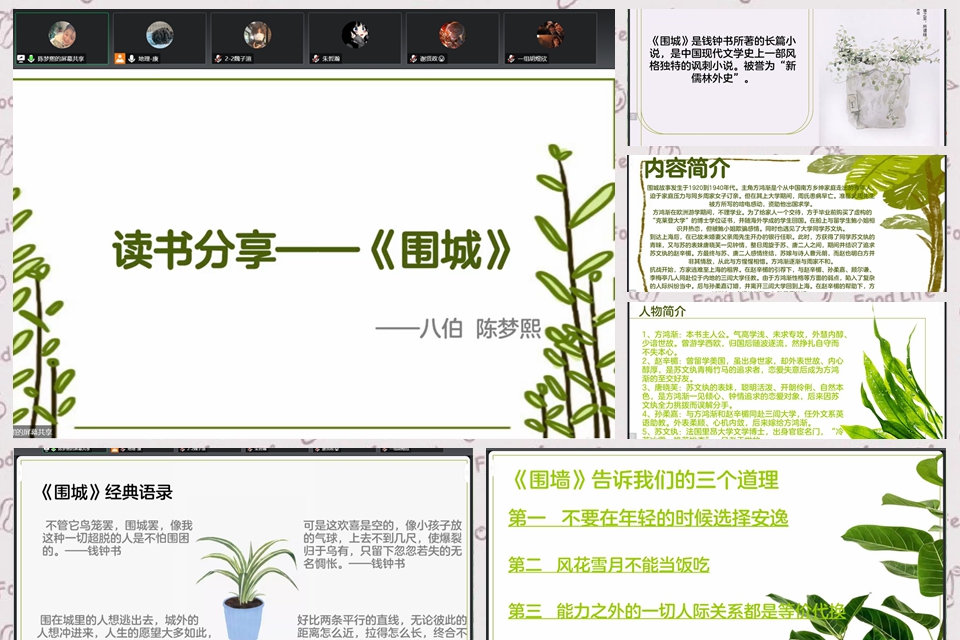Click the muted mic icon beside 谢贤政
This screenshot has width=960, height=640.
[x=414, y=59]
